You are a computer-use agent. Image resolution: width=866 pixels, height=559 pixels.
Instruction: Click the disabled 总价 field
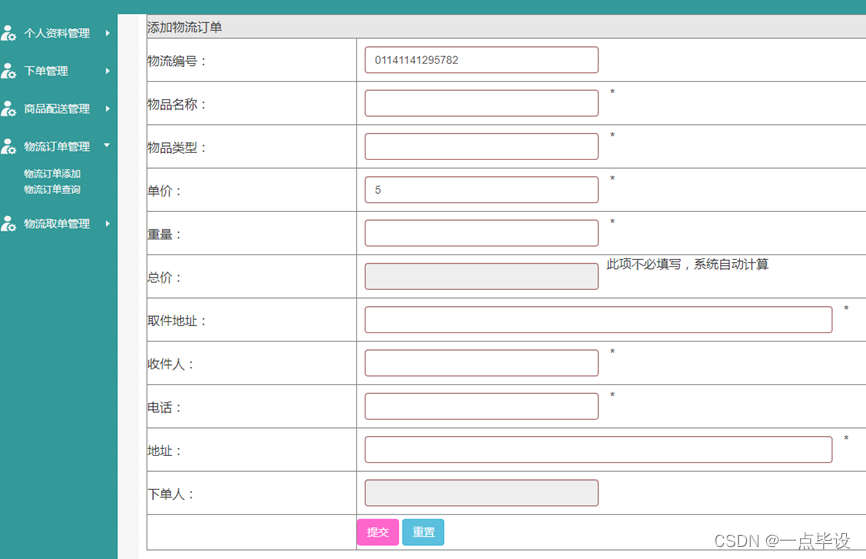pyautogui.click(x=482, y=276)
